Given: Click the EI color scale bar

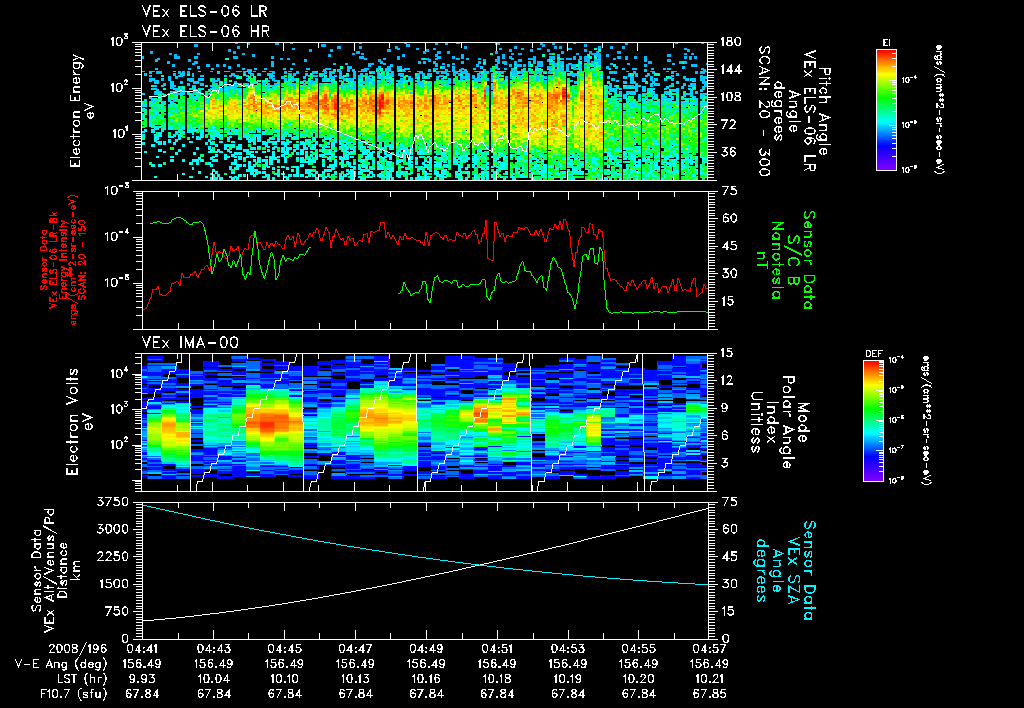Looking at the screenshot, I should click(x=886, y=108).
